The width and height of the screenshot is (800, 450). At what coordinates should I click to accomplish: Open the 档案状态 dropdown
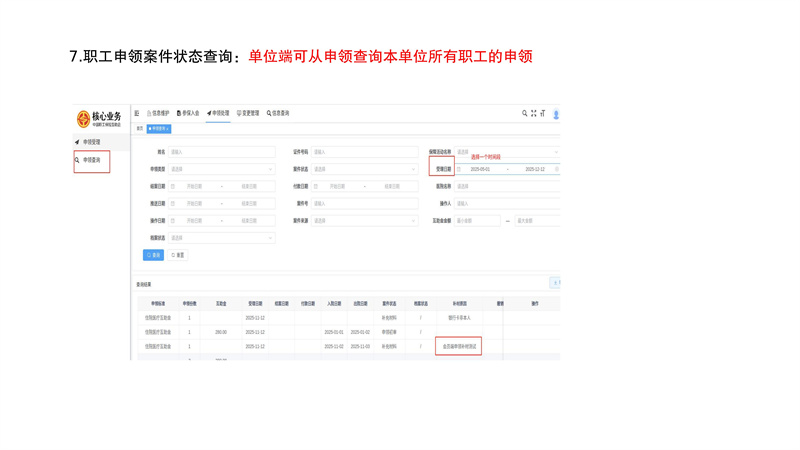click(221, 238)
